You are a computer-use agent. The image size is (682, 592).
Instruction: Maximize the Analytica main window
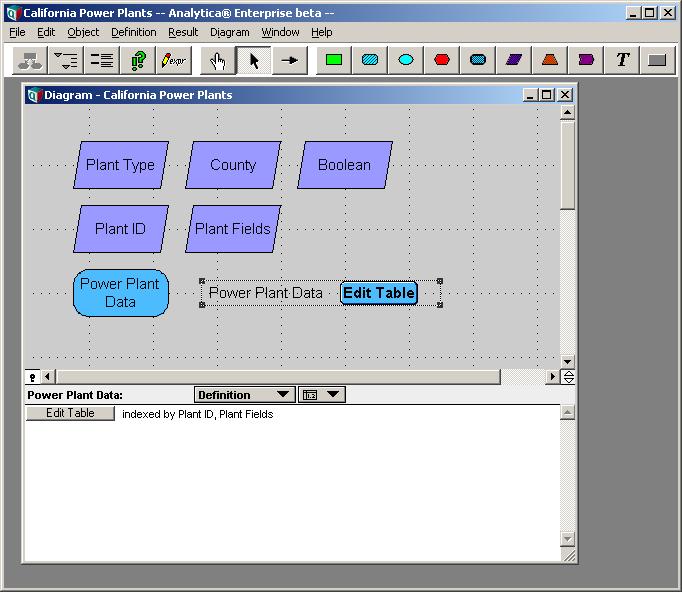[x=649, y=13]
